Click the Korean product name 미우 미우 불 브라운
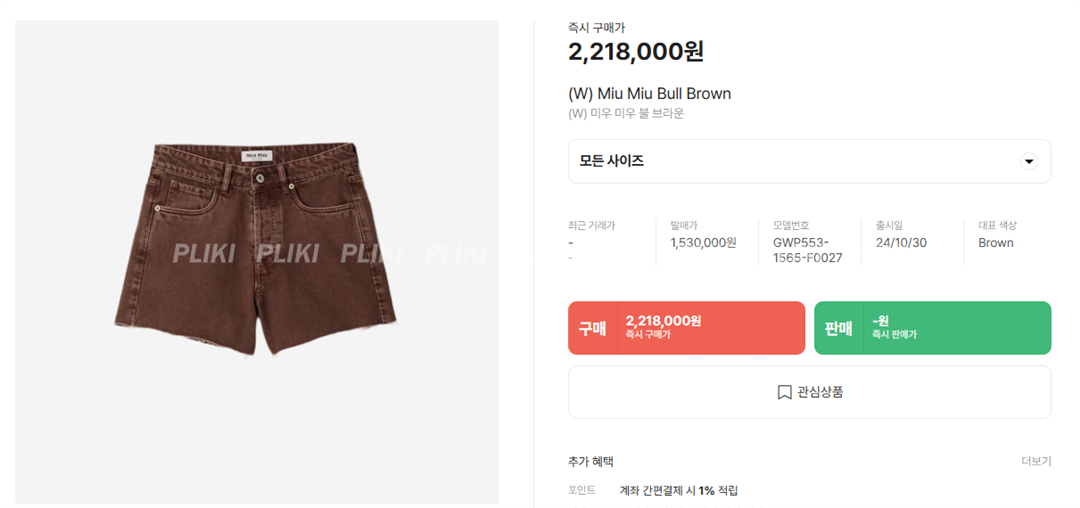The image size is (1080, 508). 626,114
